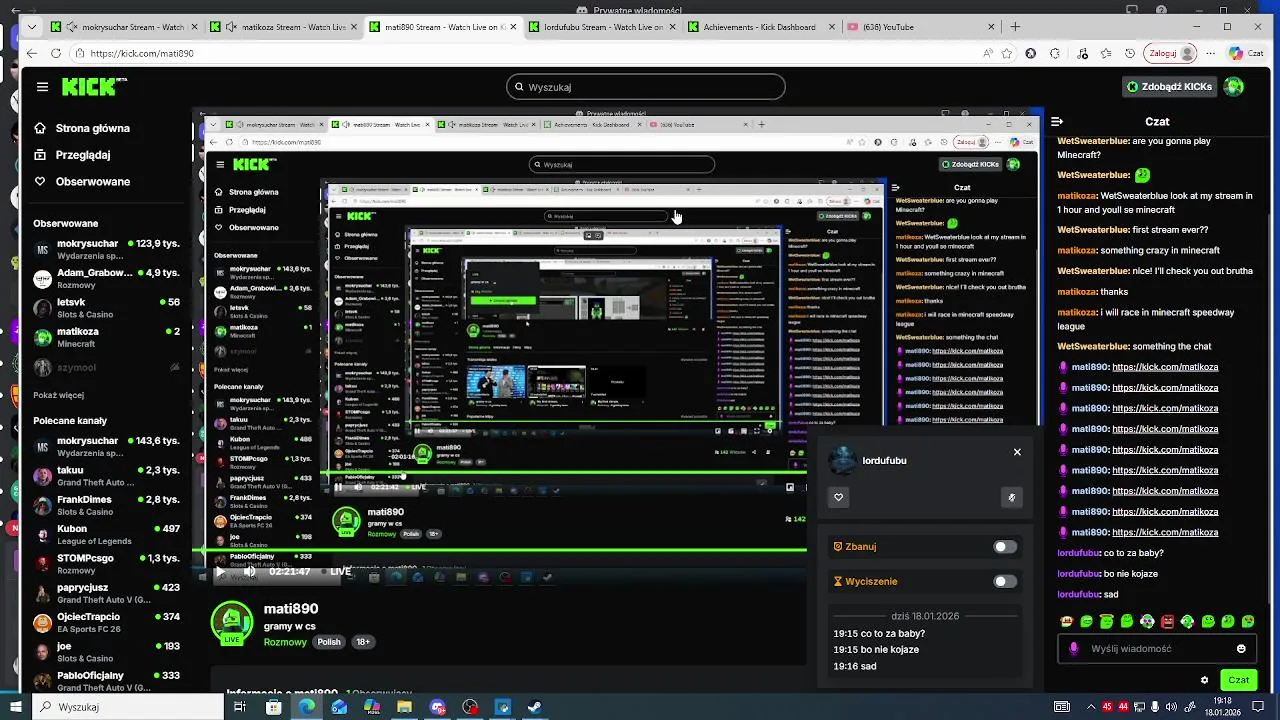This screenshot has height=720, width=1280.
Task: Switch to lordufubu Stream tab
Action: [x=601, y=27]
